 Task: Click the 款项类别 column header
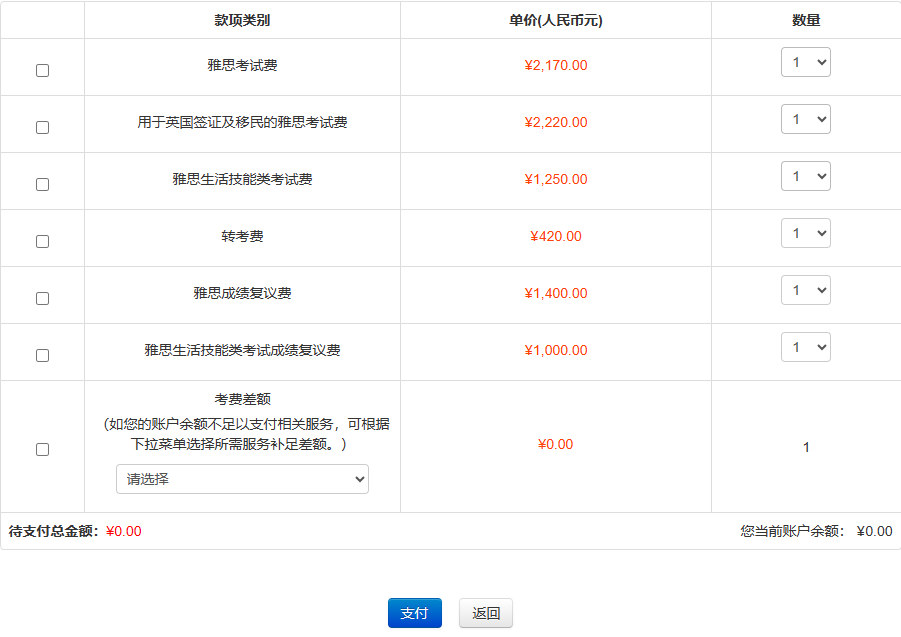point(242,21)
